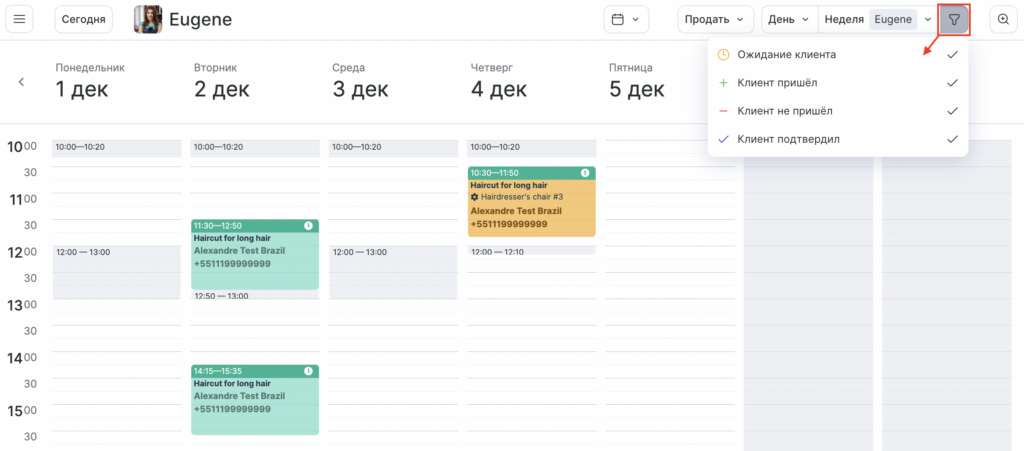Image resolution: width=1024 pixels, height=451 pixels.
Task: Open the hamburger main menu
Action: tap(20, 19)
